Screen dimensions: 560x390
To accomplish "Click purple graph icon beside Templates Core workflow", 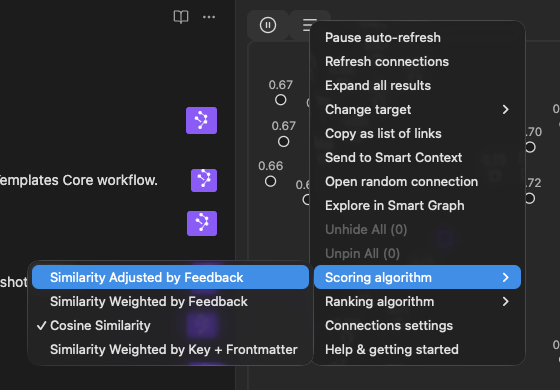I will pyautogui.click(x=204, y=180).
